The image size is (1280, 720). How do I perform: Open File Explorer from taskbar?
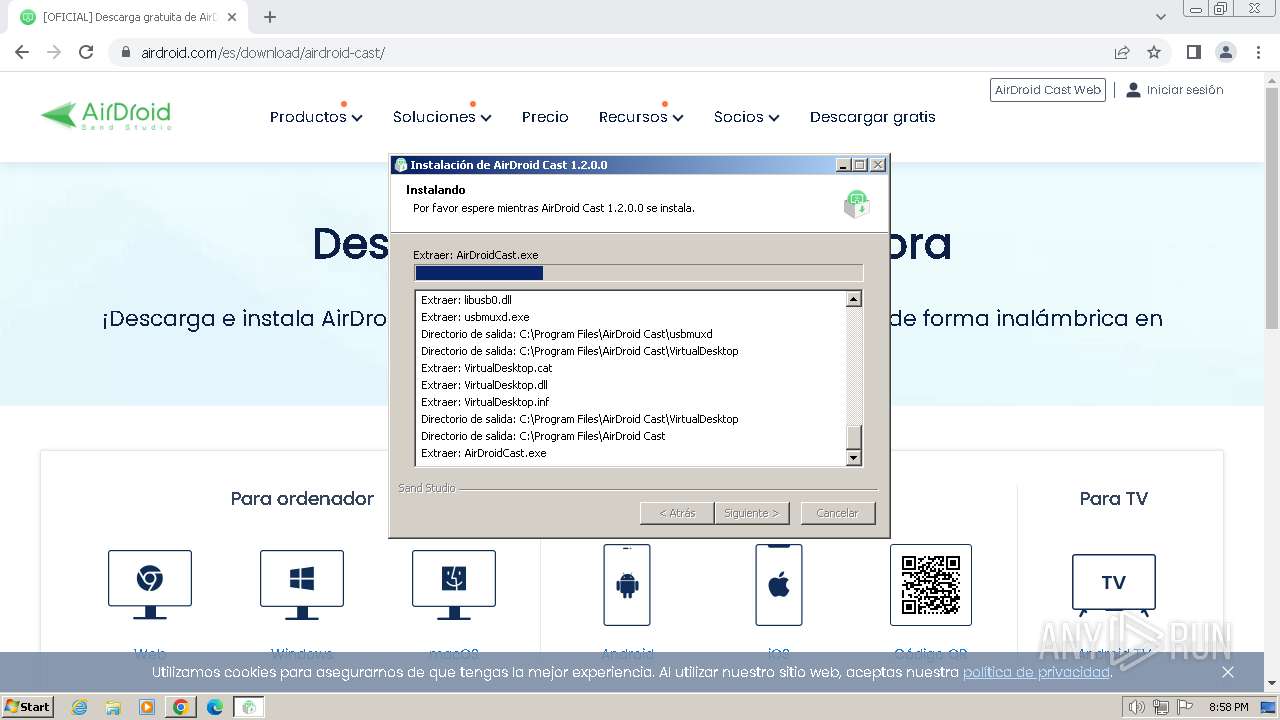(x=113, y=707)
